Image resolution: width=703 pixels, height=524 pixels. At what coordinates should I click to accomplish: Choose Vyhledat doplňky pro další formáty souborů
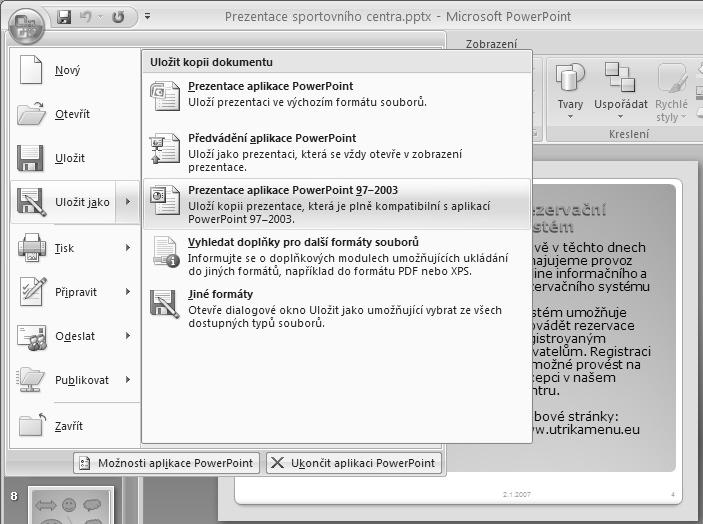point(337,256)
